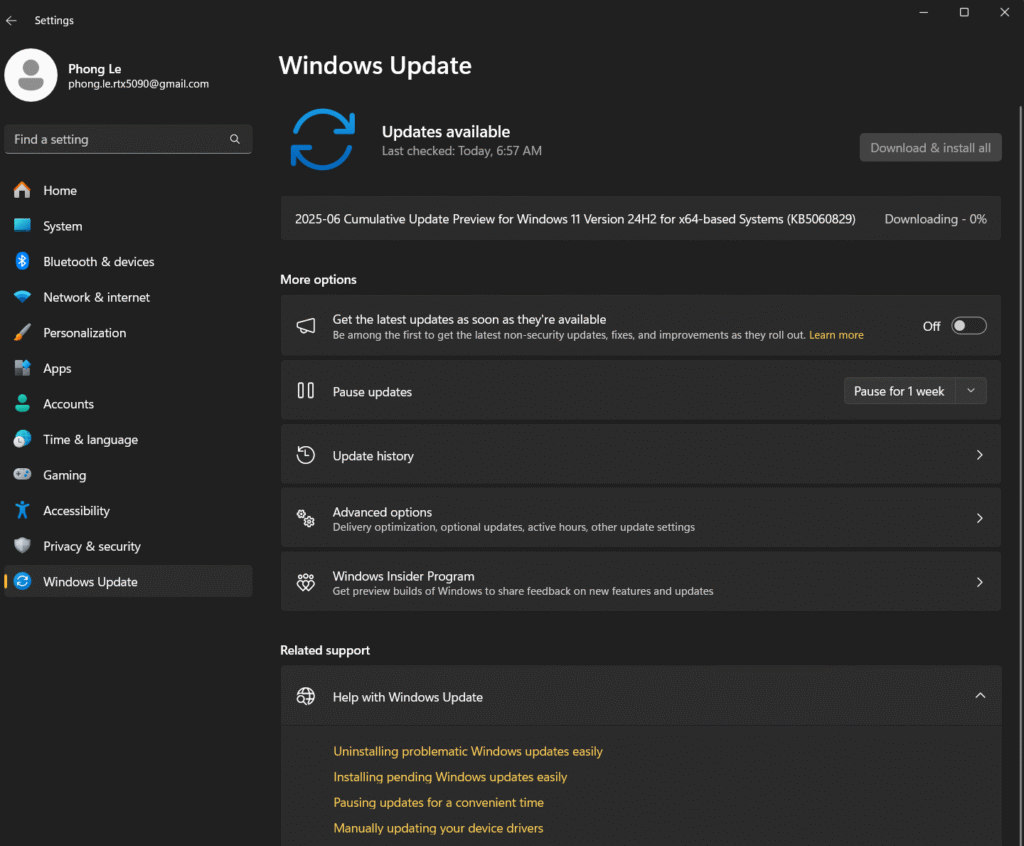Click the Accounts person icon
Image resolution: width=1024 pixels, height=846 pixels.
click(22, 404)
